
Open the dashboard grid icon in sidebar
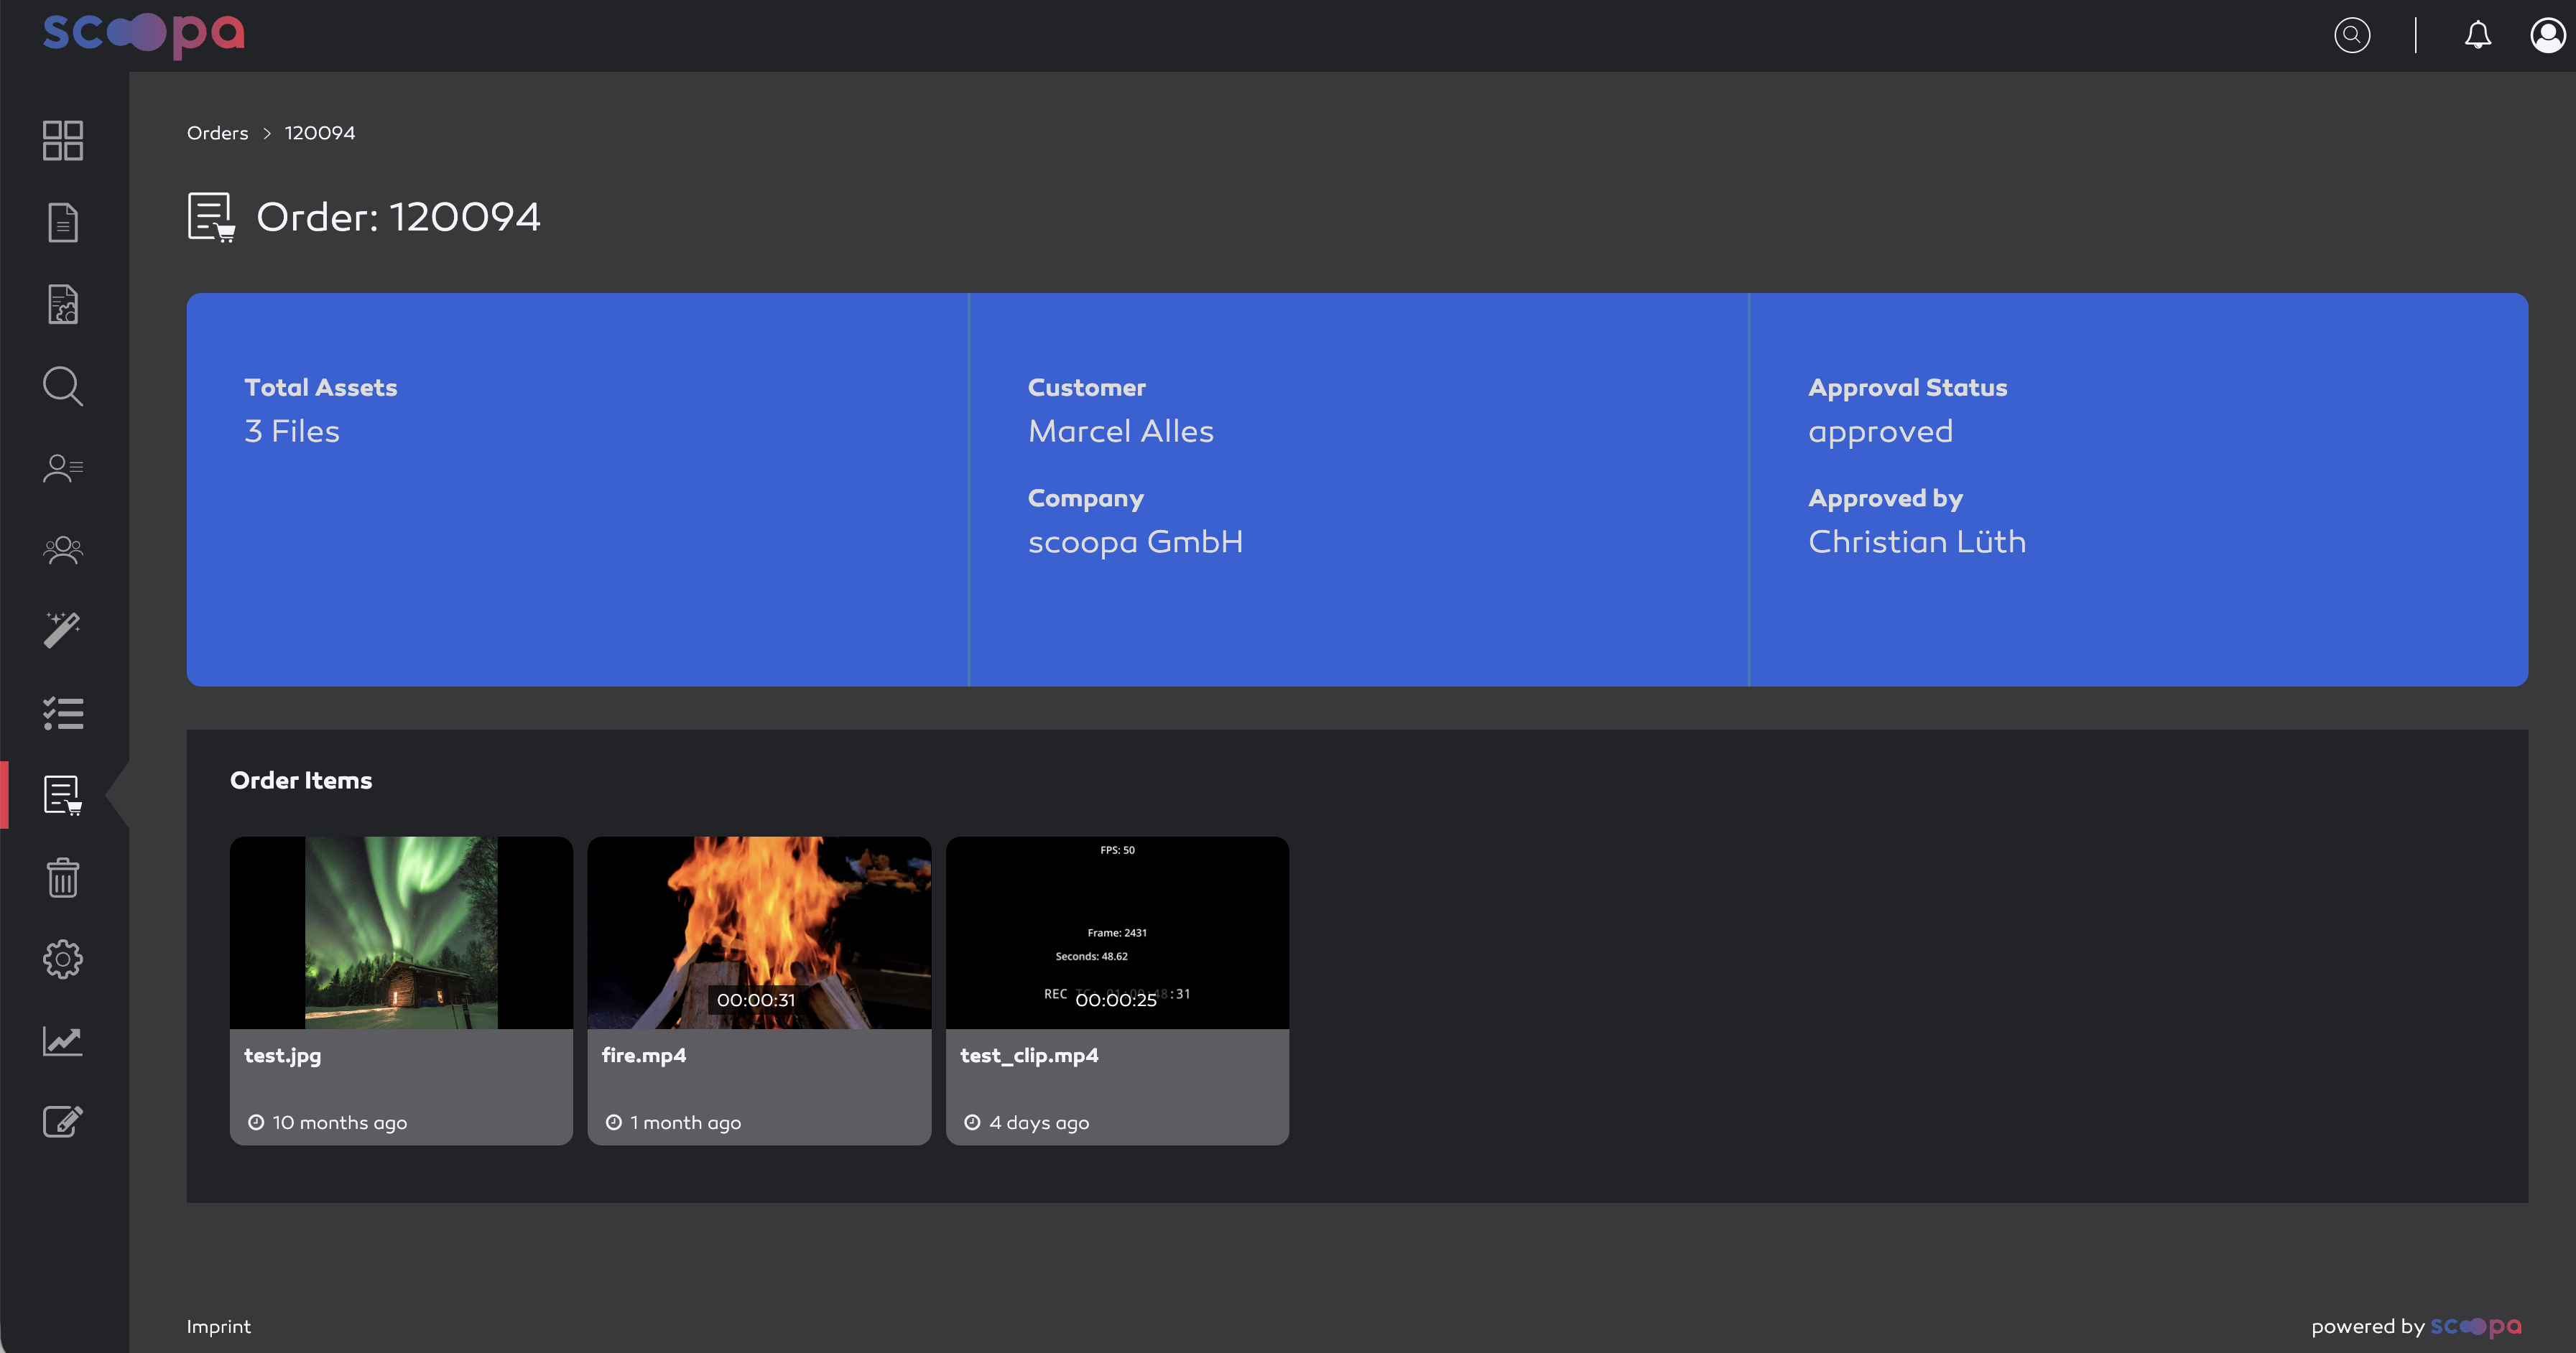pyautogui.click(x=63, y=140)
